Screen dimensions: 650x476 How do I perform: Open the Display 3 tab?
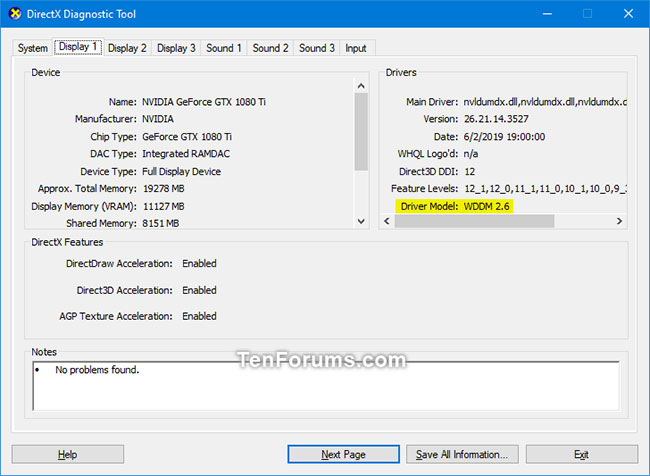click(x=176, y=48)
